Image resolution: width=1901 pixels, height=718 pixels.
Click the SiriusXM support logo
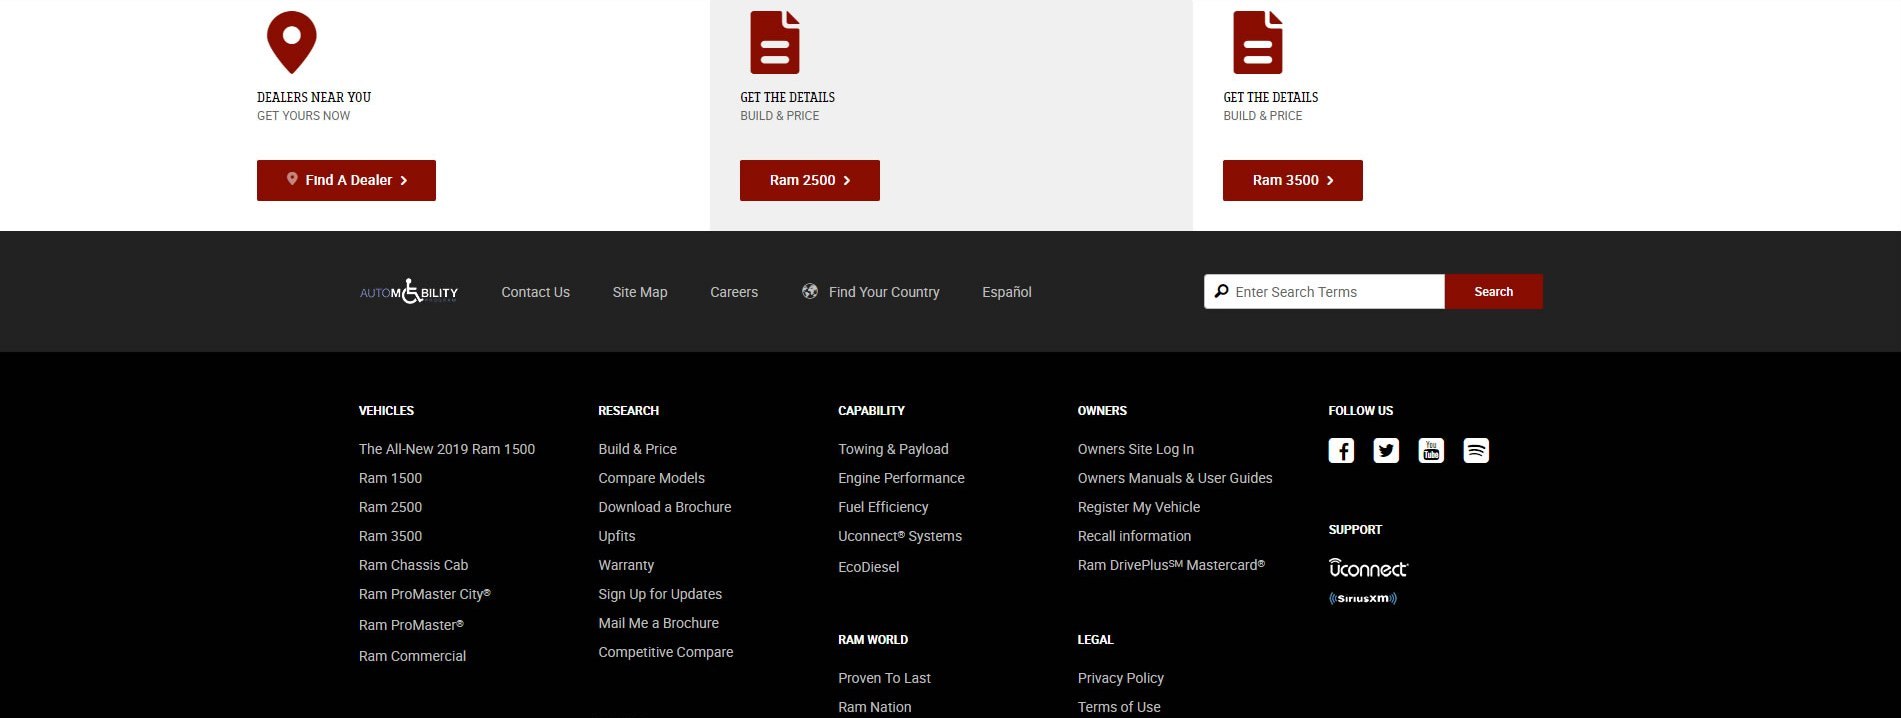pos(1362,598)
